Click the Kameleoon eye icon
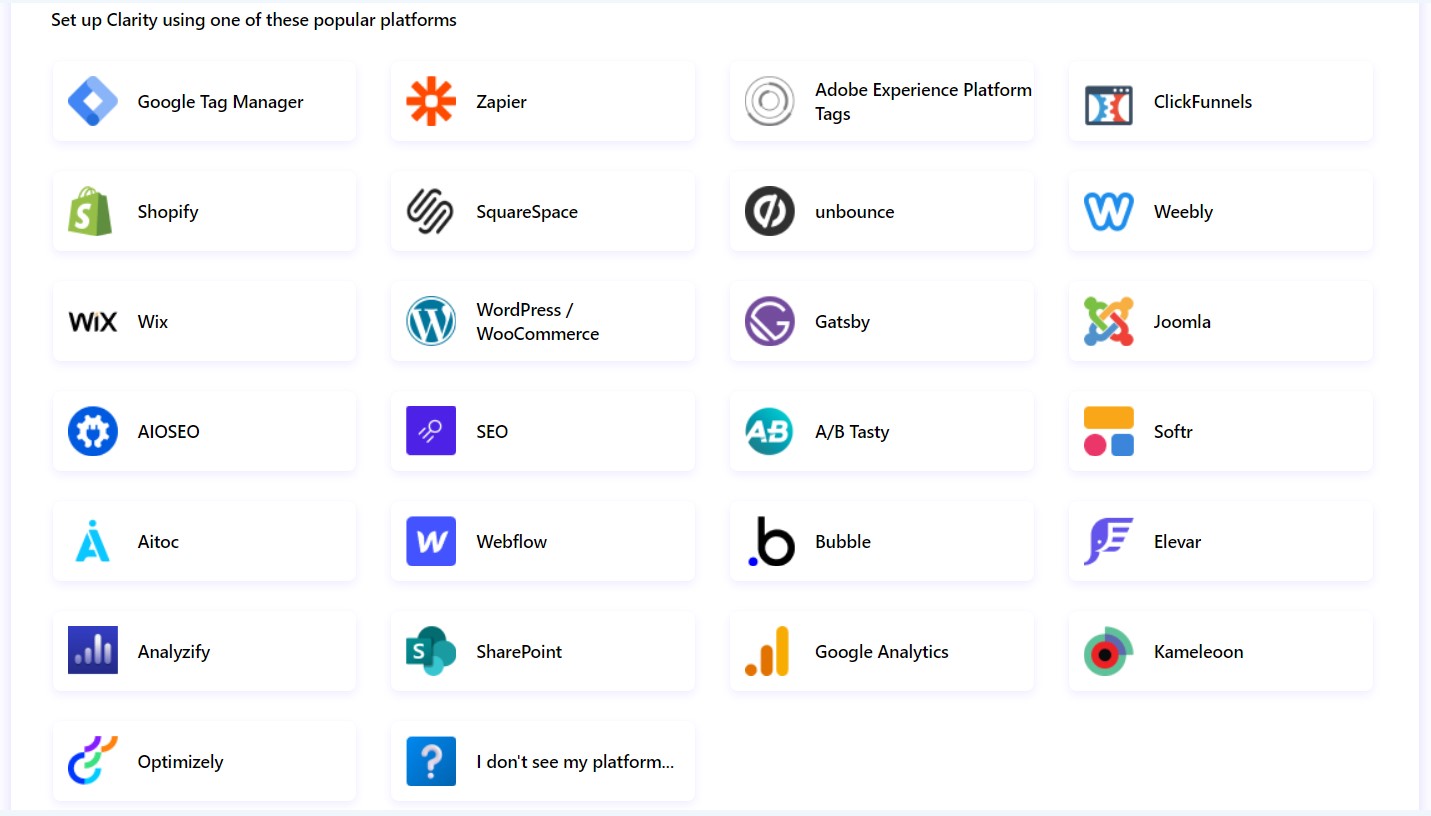1431x816 pixels. tap(1109, 651)
